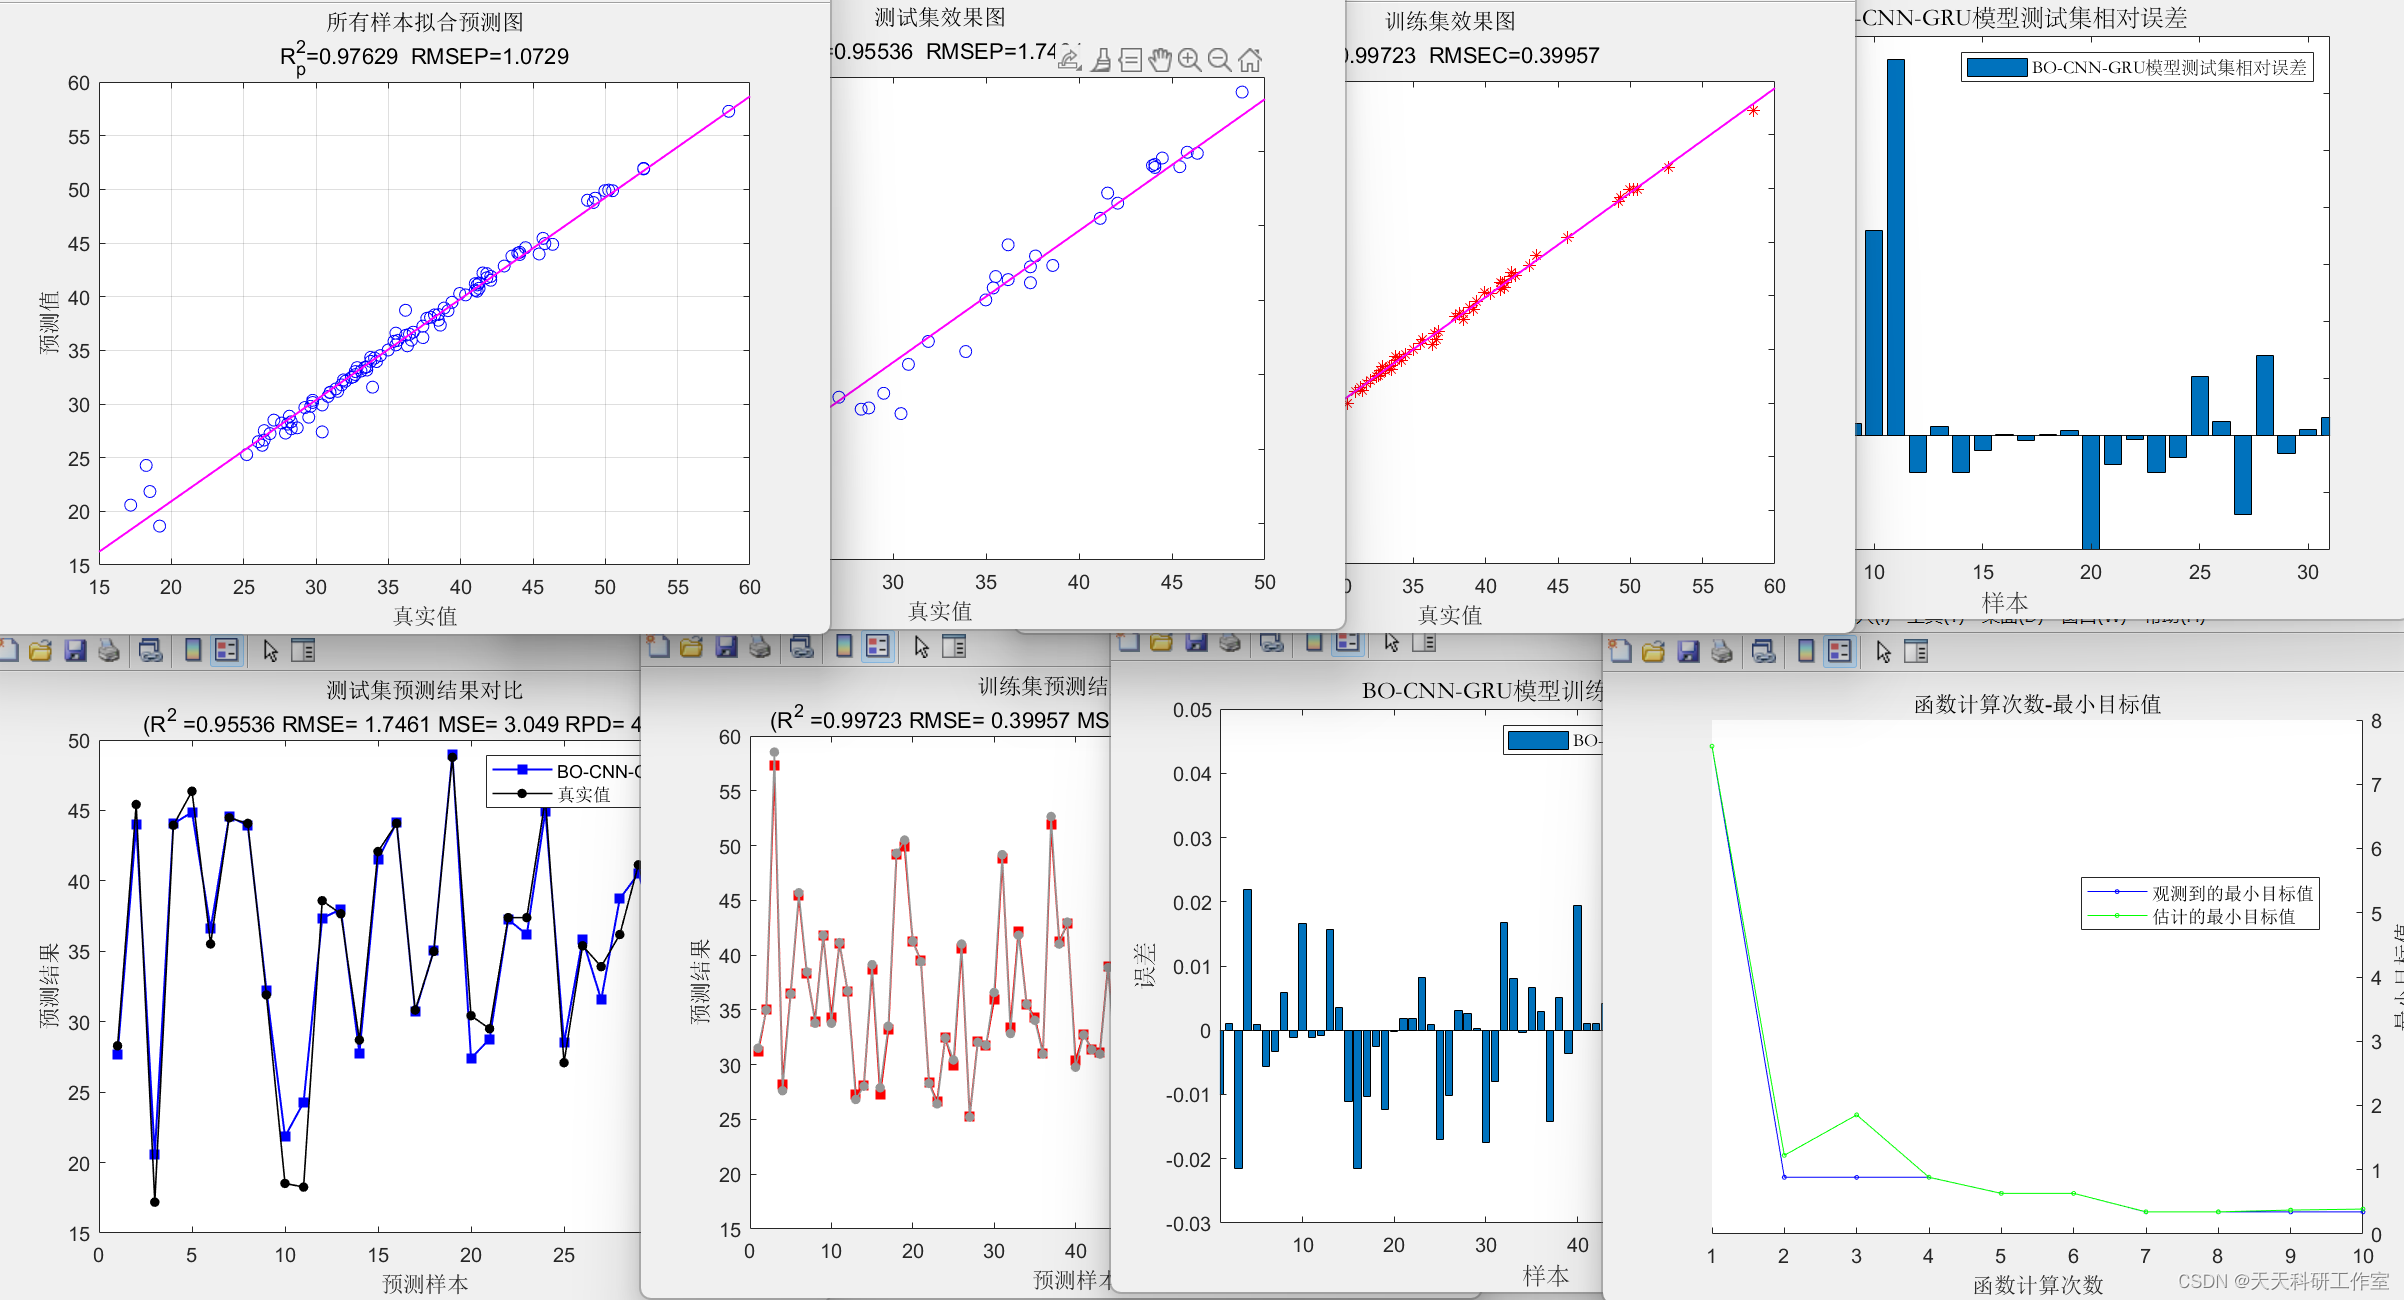
Task: Toggle Insert Legend in 测试集预测结果对比 toolbar
Action: point(227,650)
